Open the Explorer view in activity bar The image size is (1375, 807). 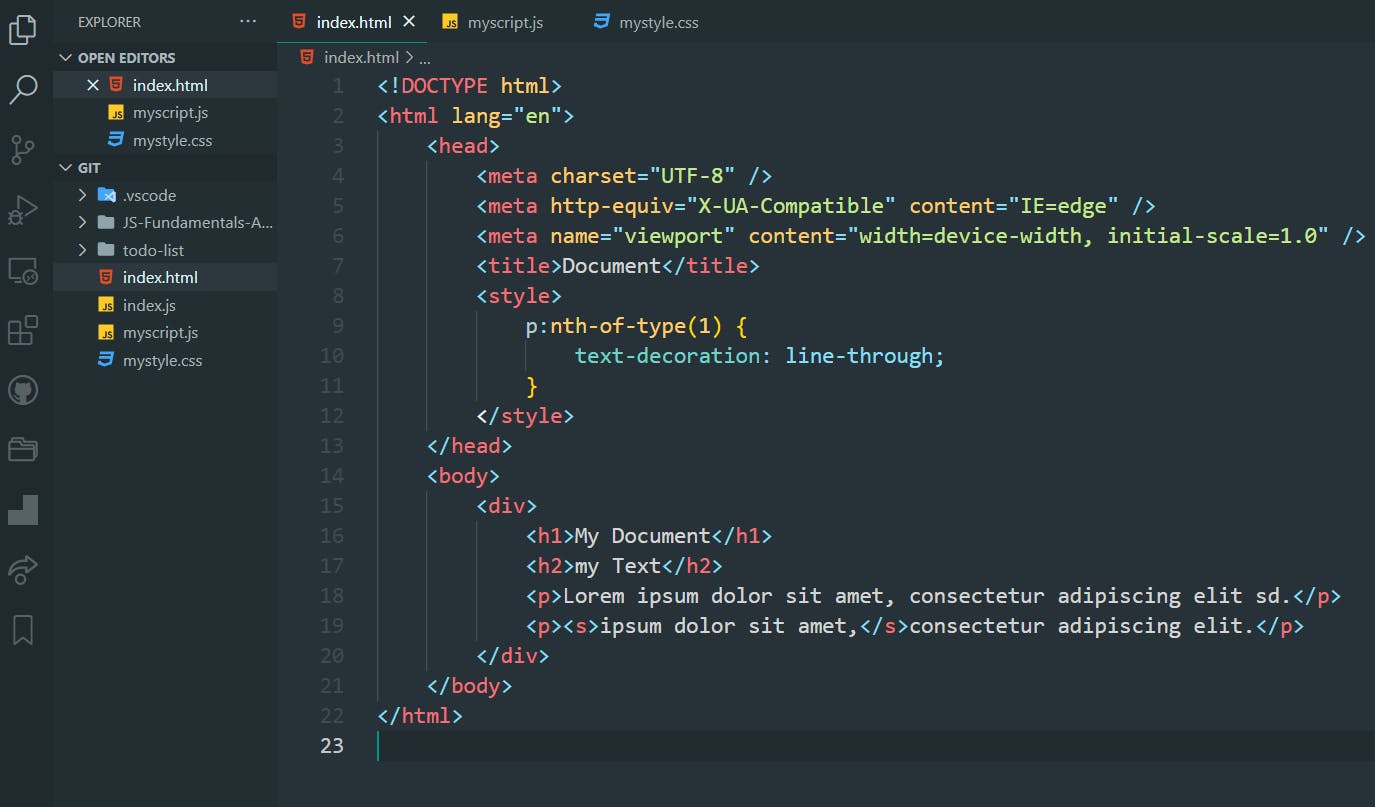pyautogui.click(x=23, y=30)
